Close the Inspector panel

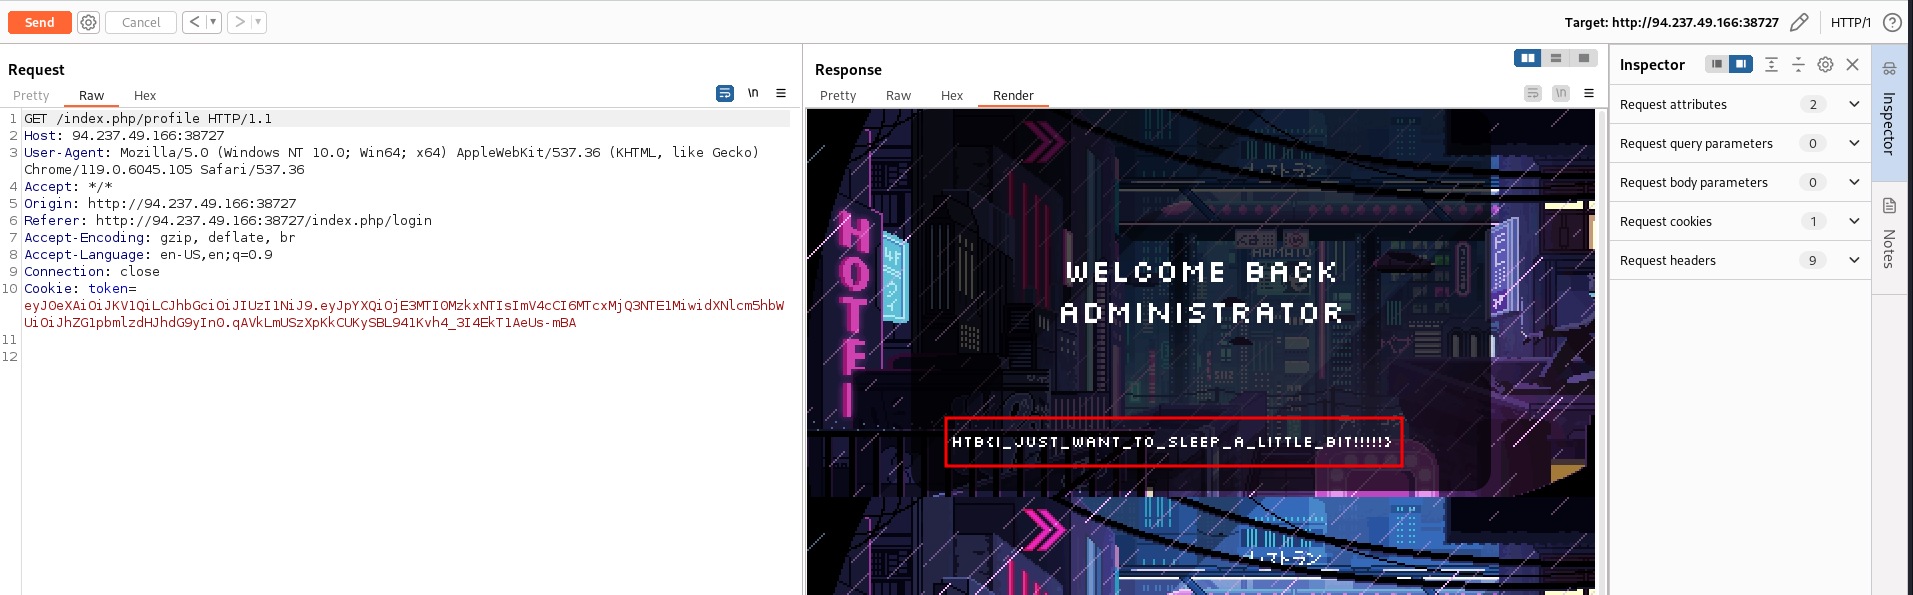point(1852,64)
